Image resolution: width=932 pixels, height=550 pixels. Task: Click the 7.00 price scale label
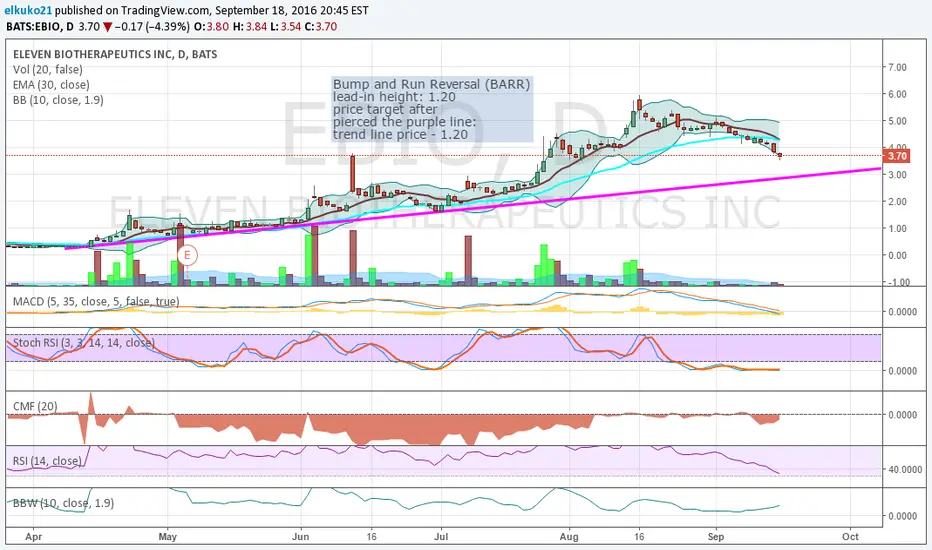[x=897, y=67]
